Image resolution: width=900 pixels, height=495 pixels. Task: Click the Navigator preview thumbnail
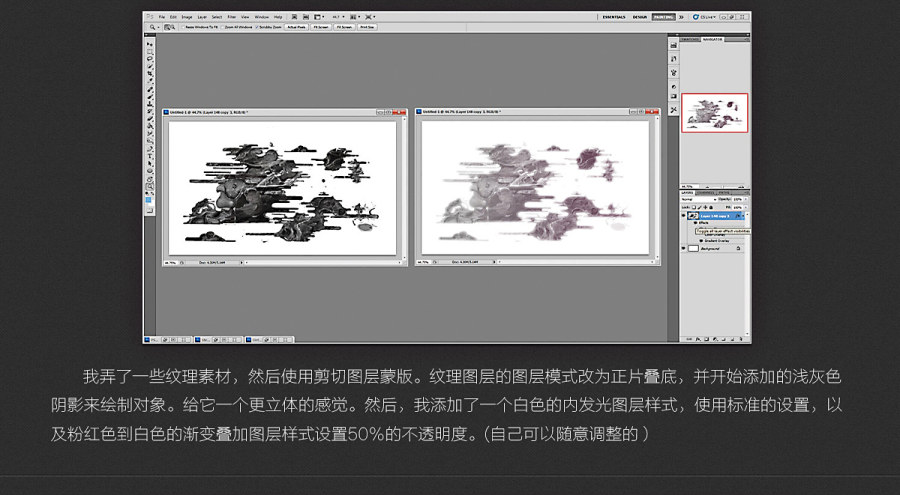715,113
